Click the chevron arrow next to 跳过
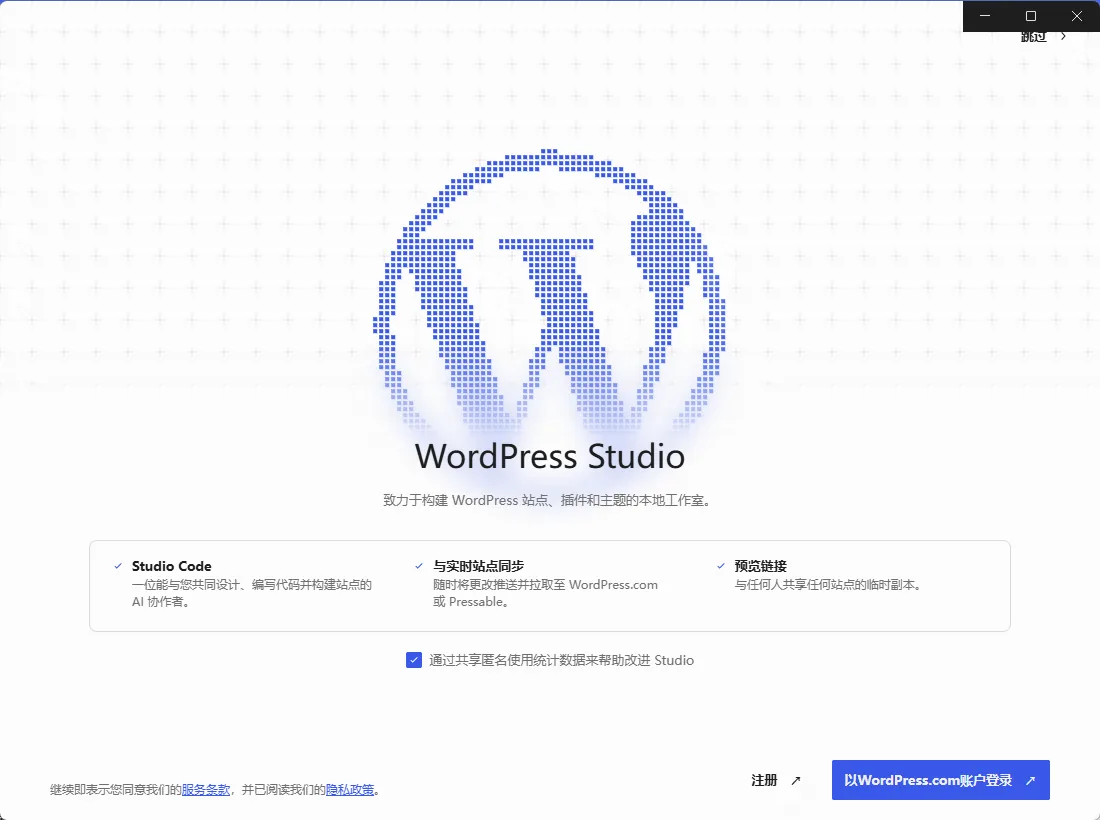Image resolution: width=1100 pixels, height=820 pixels. [1064, 36]
